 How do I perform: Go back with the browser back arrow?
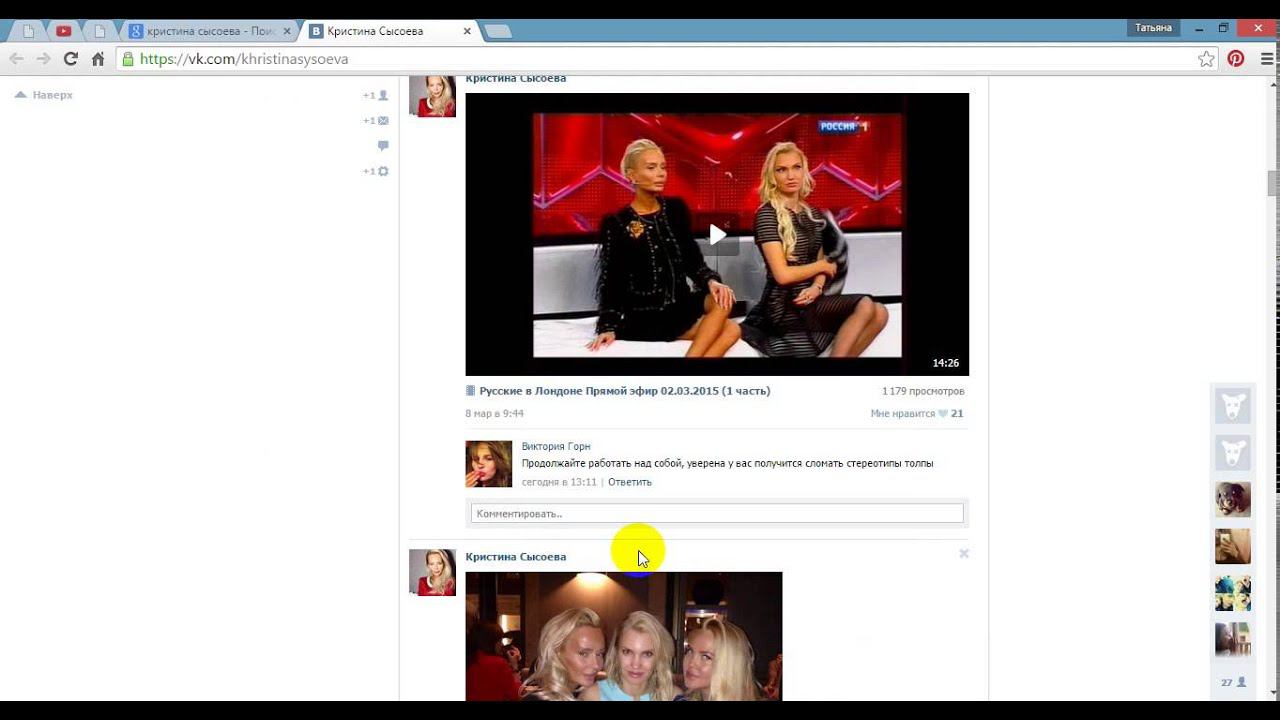coord(16,59)
